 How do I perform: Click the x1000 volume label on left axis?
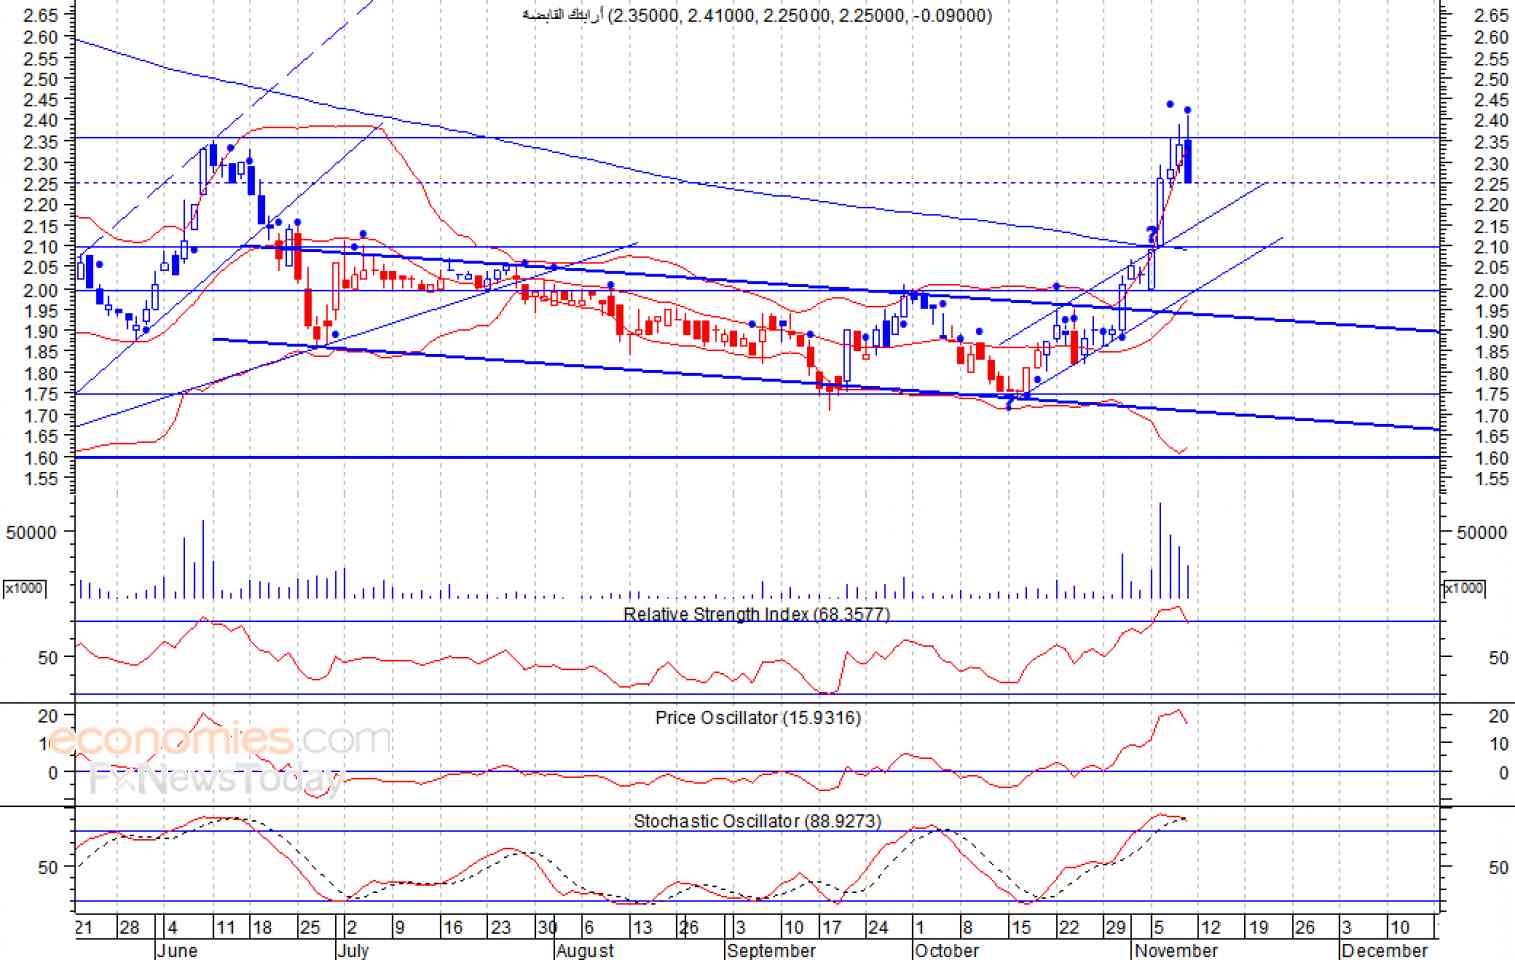[24, 588]
